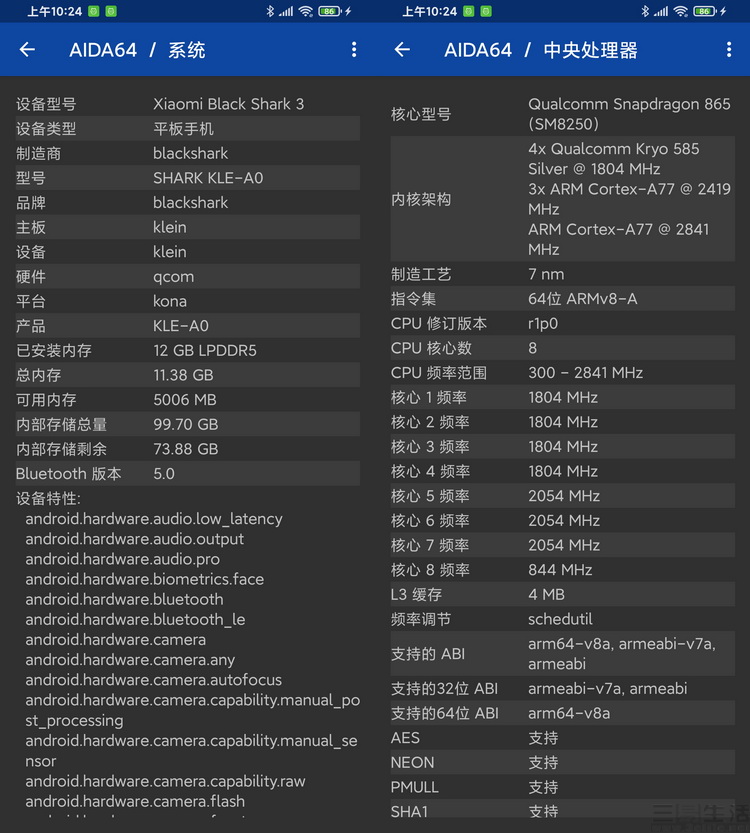
Task: Tap the AIDA64 / 中央处理器 title
Action: click(x=541, y=50)
